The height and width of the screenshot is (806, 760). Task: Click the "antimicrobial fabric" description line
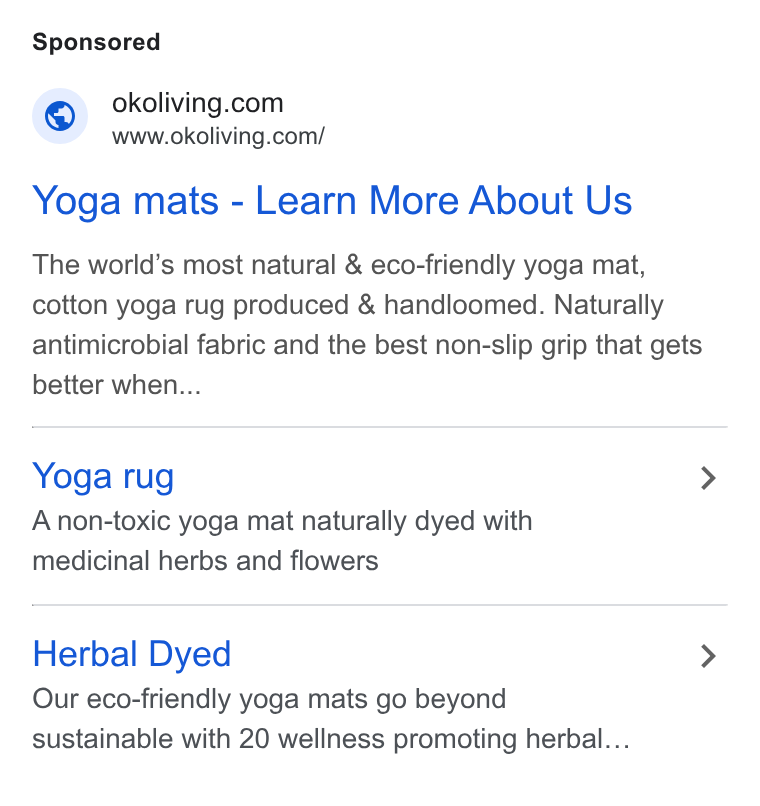tap(367, 345)
